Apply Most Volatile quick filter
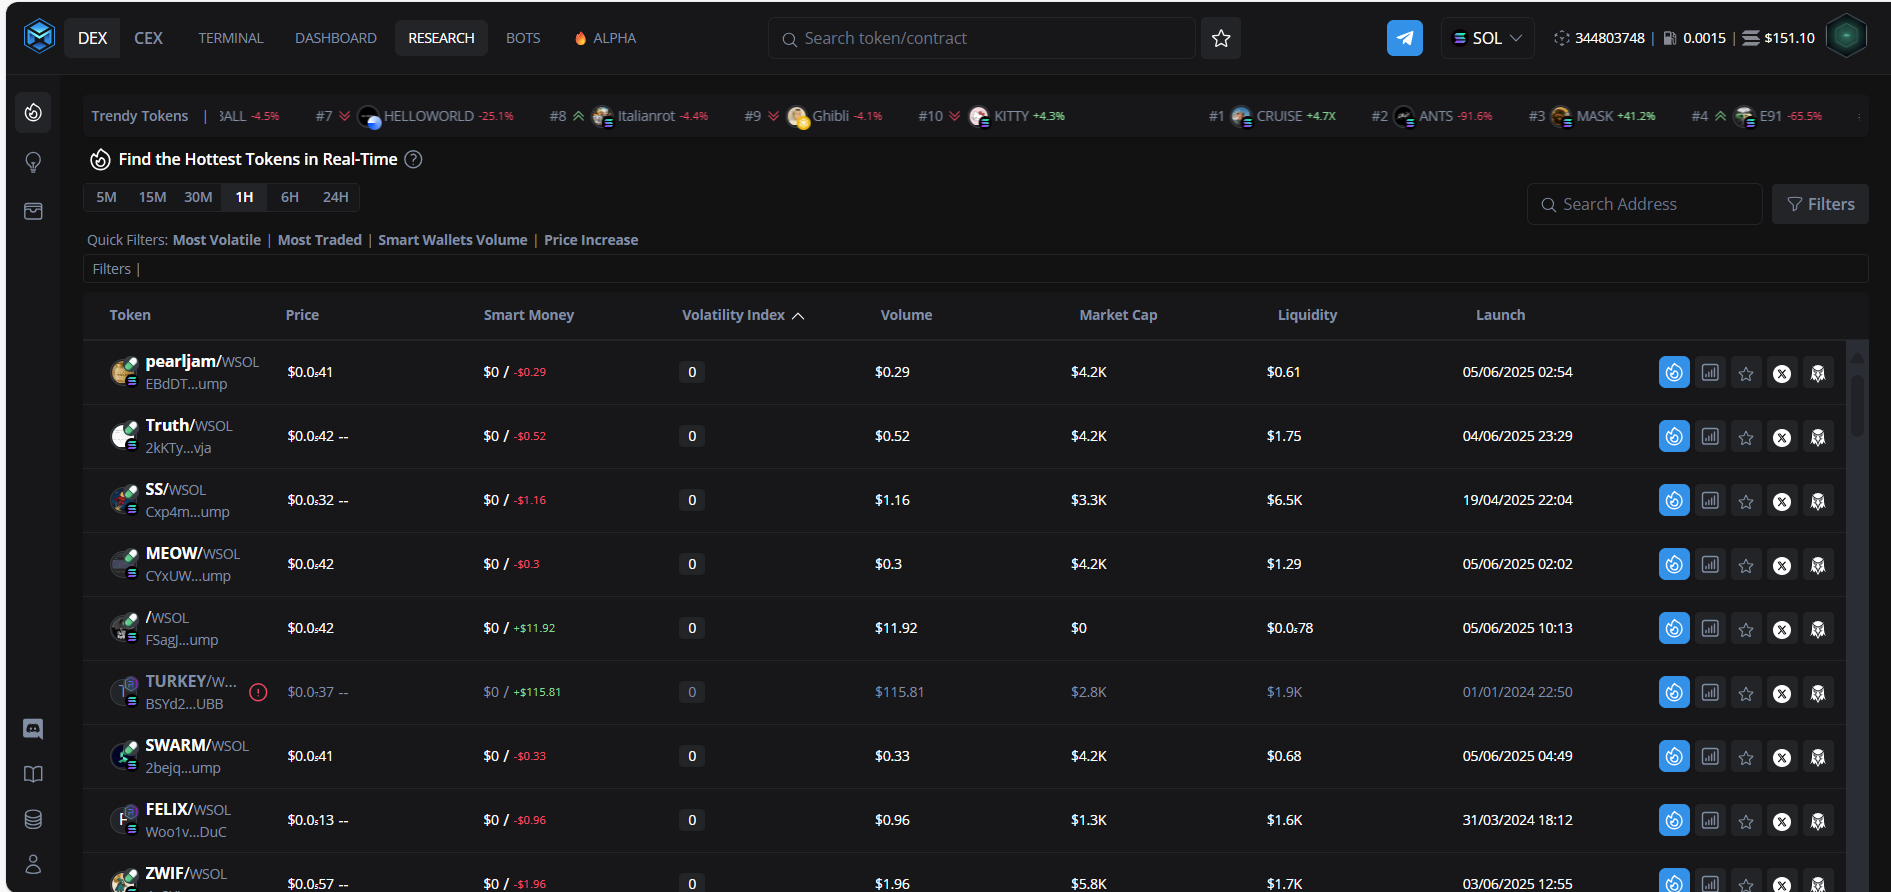Image resolution: width=1891 pixels, height=892 pixels. click(217, 240)
